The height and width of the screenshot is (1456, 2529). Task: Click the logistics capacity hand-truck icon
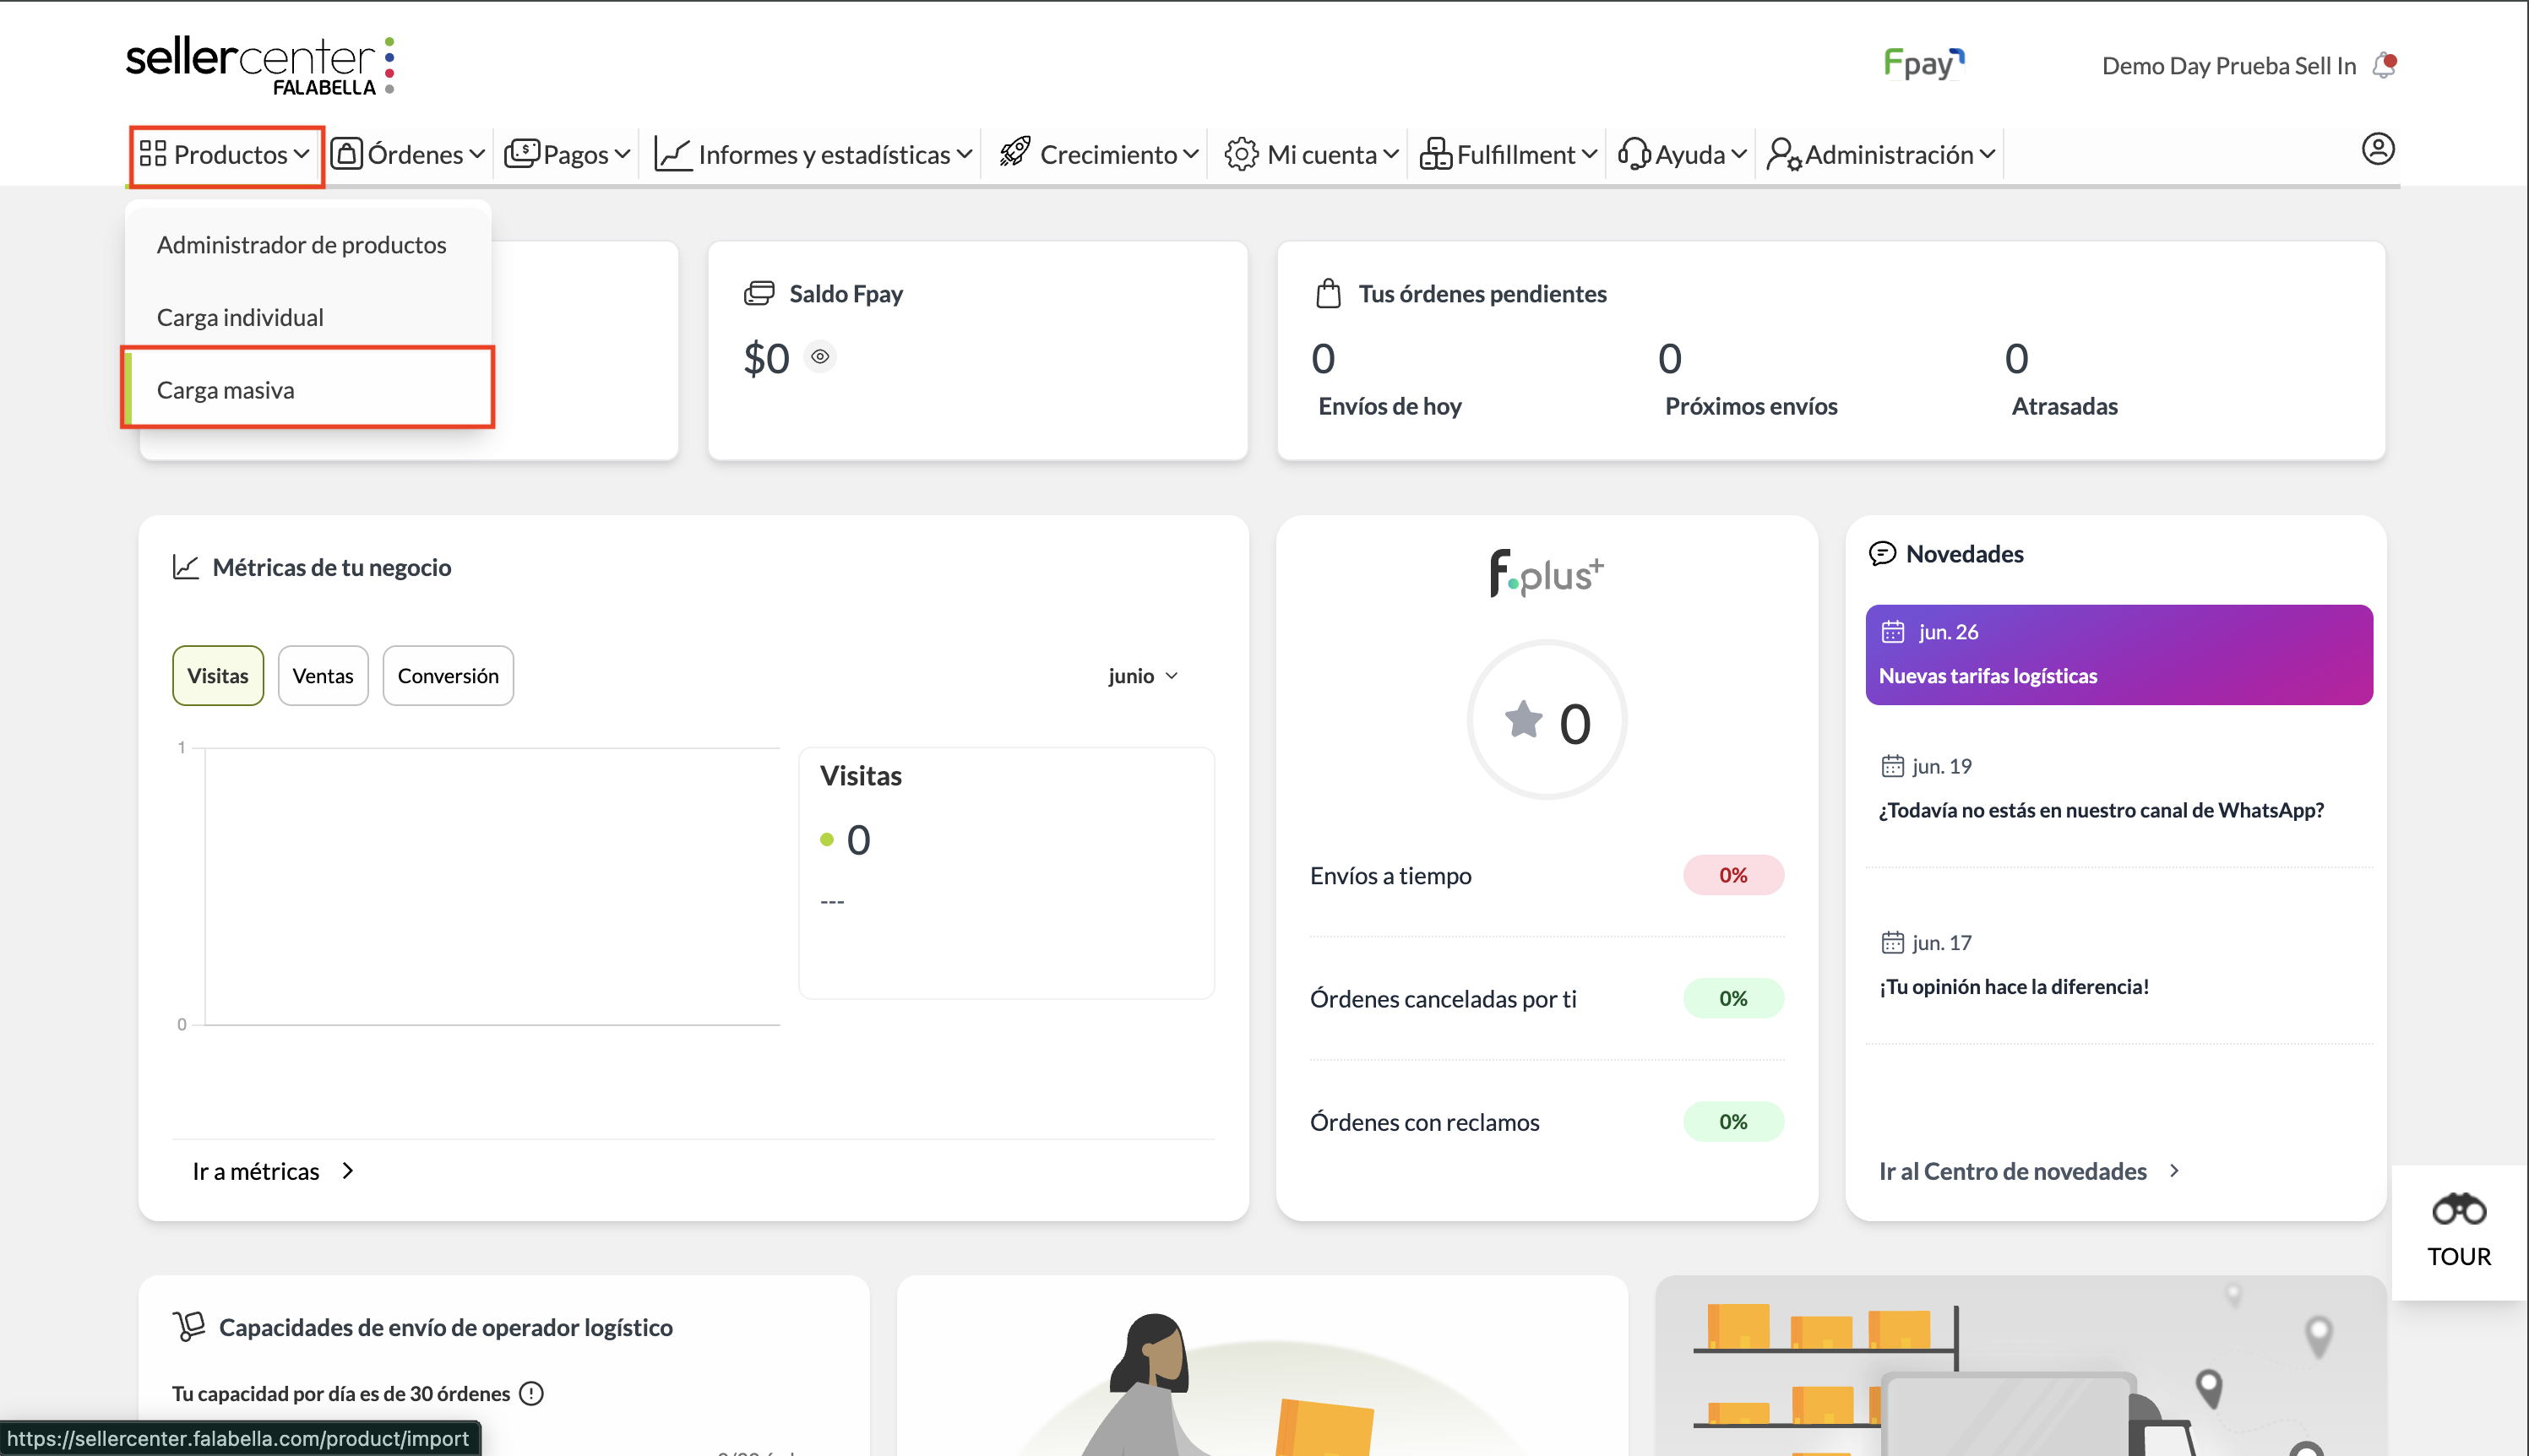tap(189, 1326)
